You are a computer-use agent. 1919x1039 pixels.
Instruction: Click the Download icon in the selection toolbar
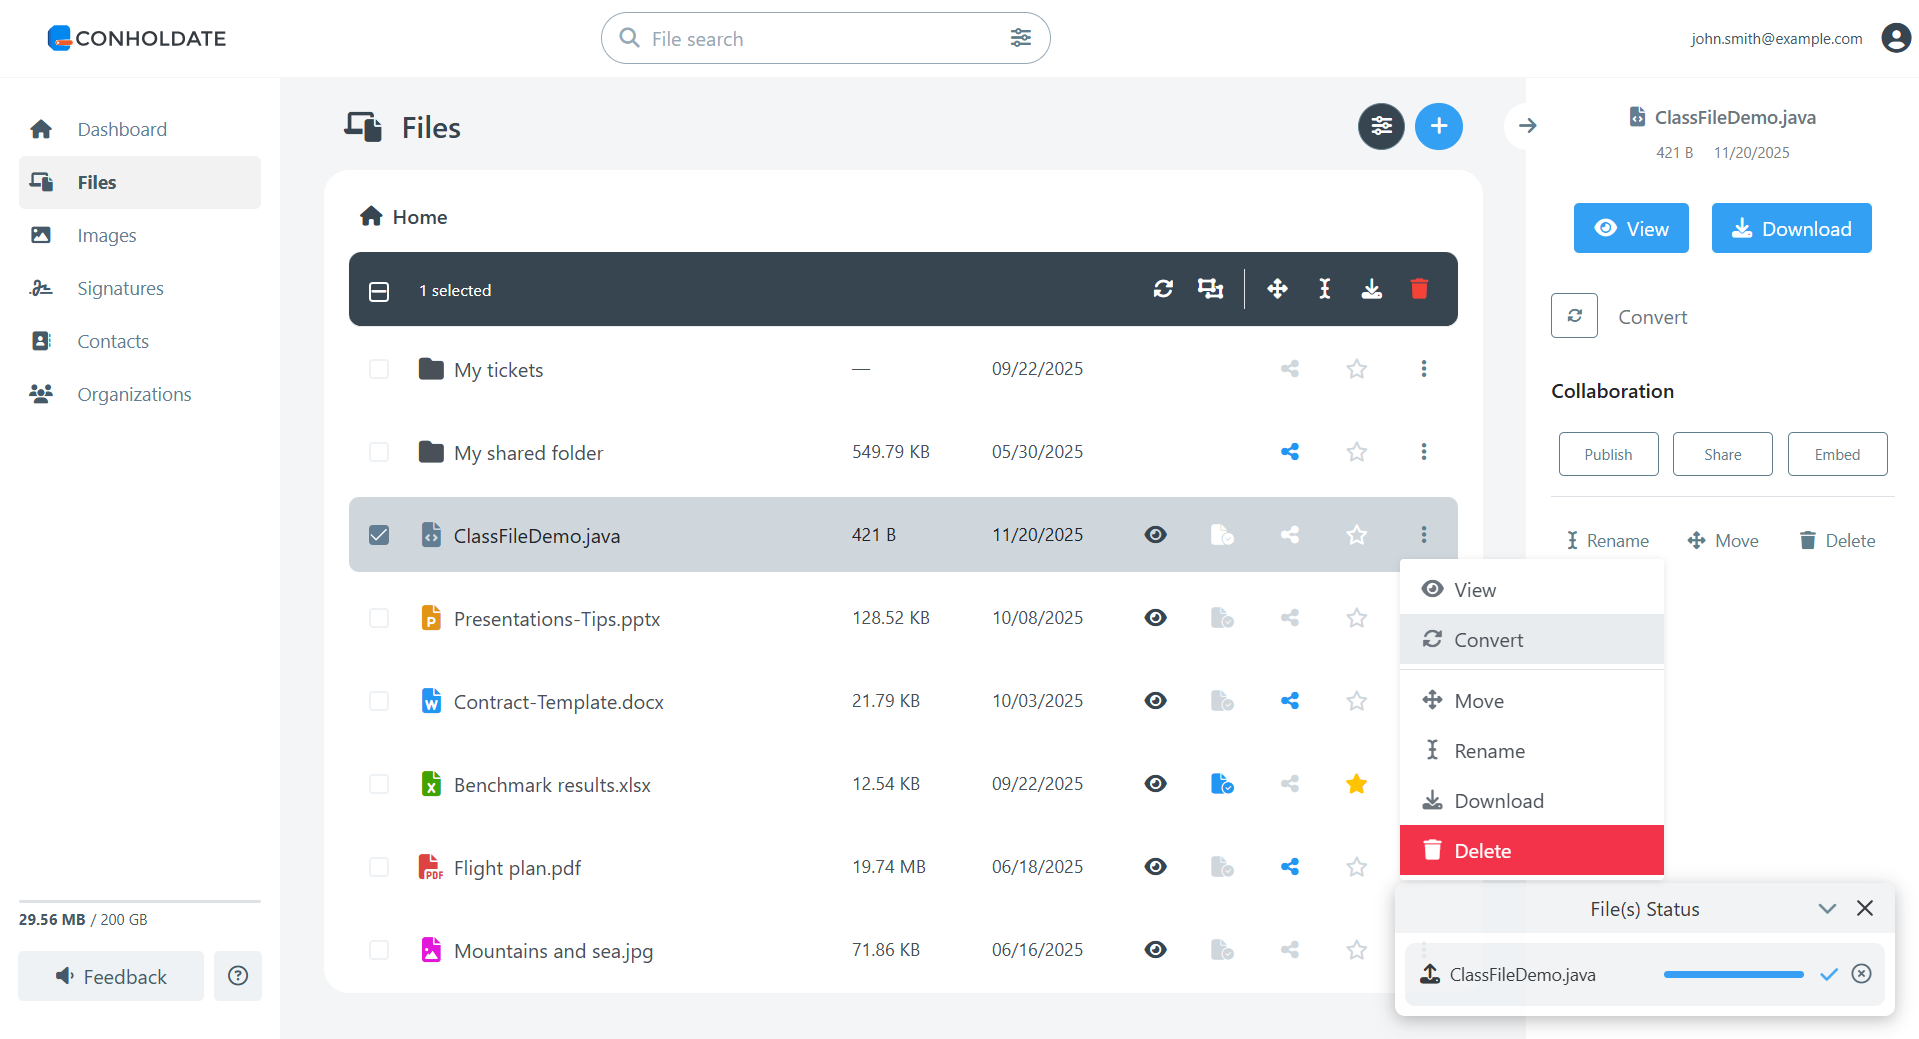click(x=1372, y=288)
